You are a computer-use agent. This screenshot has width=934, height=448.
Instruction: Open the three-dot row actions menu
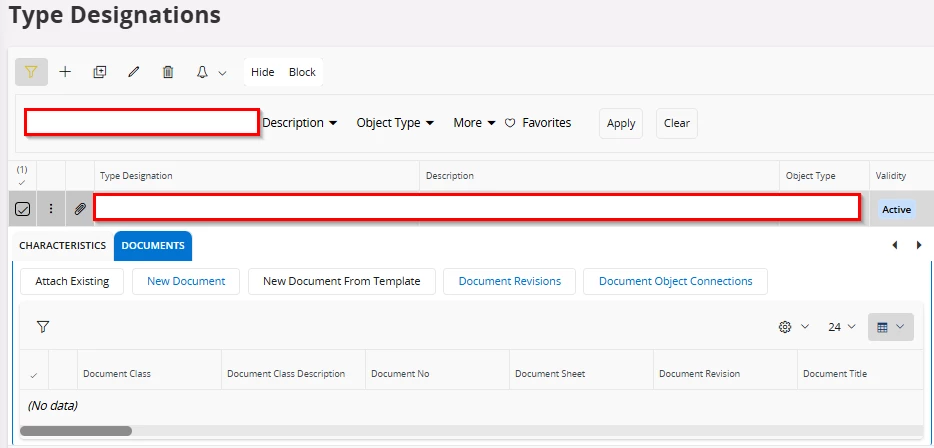(x=51, y=209)
